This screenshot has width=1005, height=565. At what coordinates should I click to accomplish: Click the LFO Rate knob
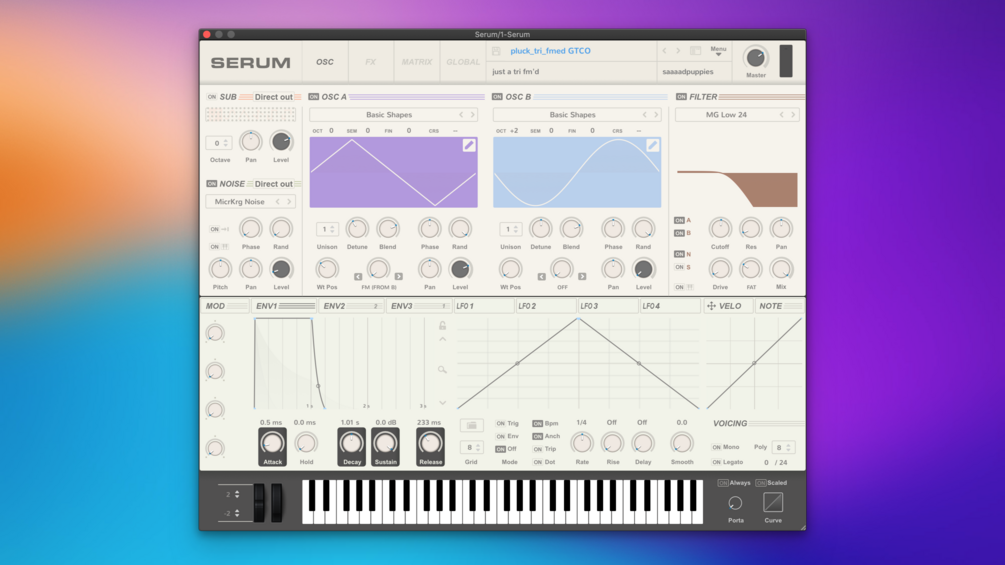(582, 443)
